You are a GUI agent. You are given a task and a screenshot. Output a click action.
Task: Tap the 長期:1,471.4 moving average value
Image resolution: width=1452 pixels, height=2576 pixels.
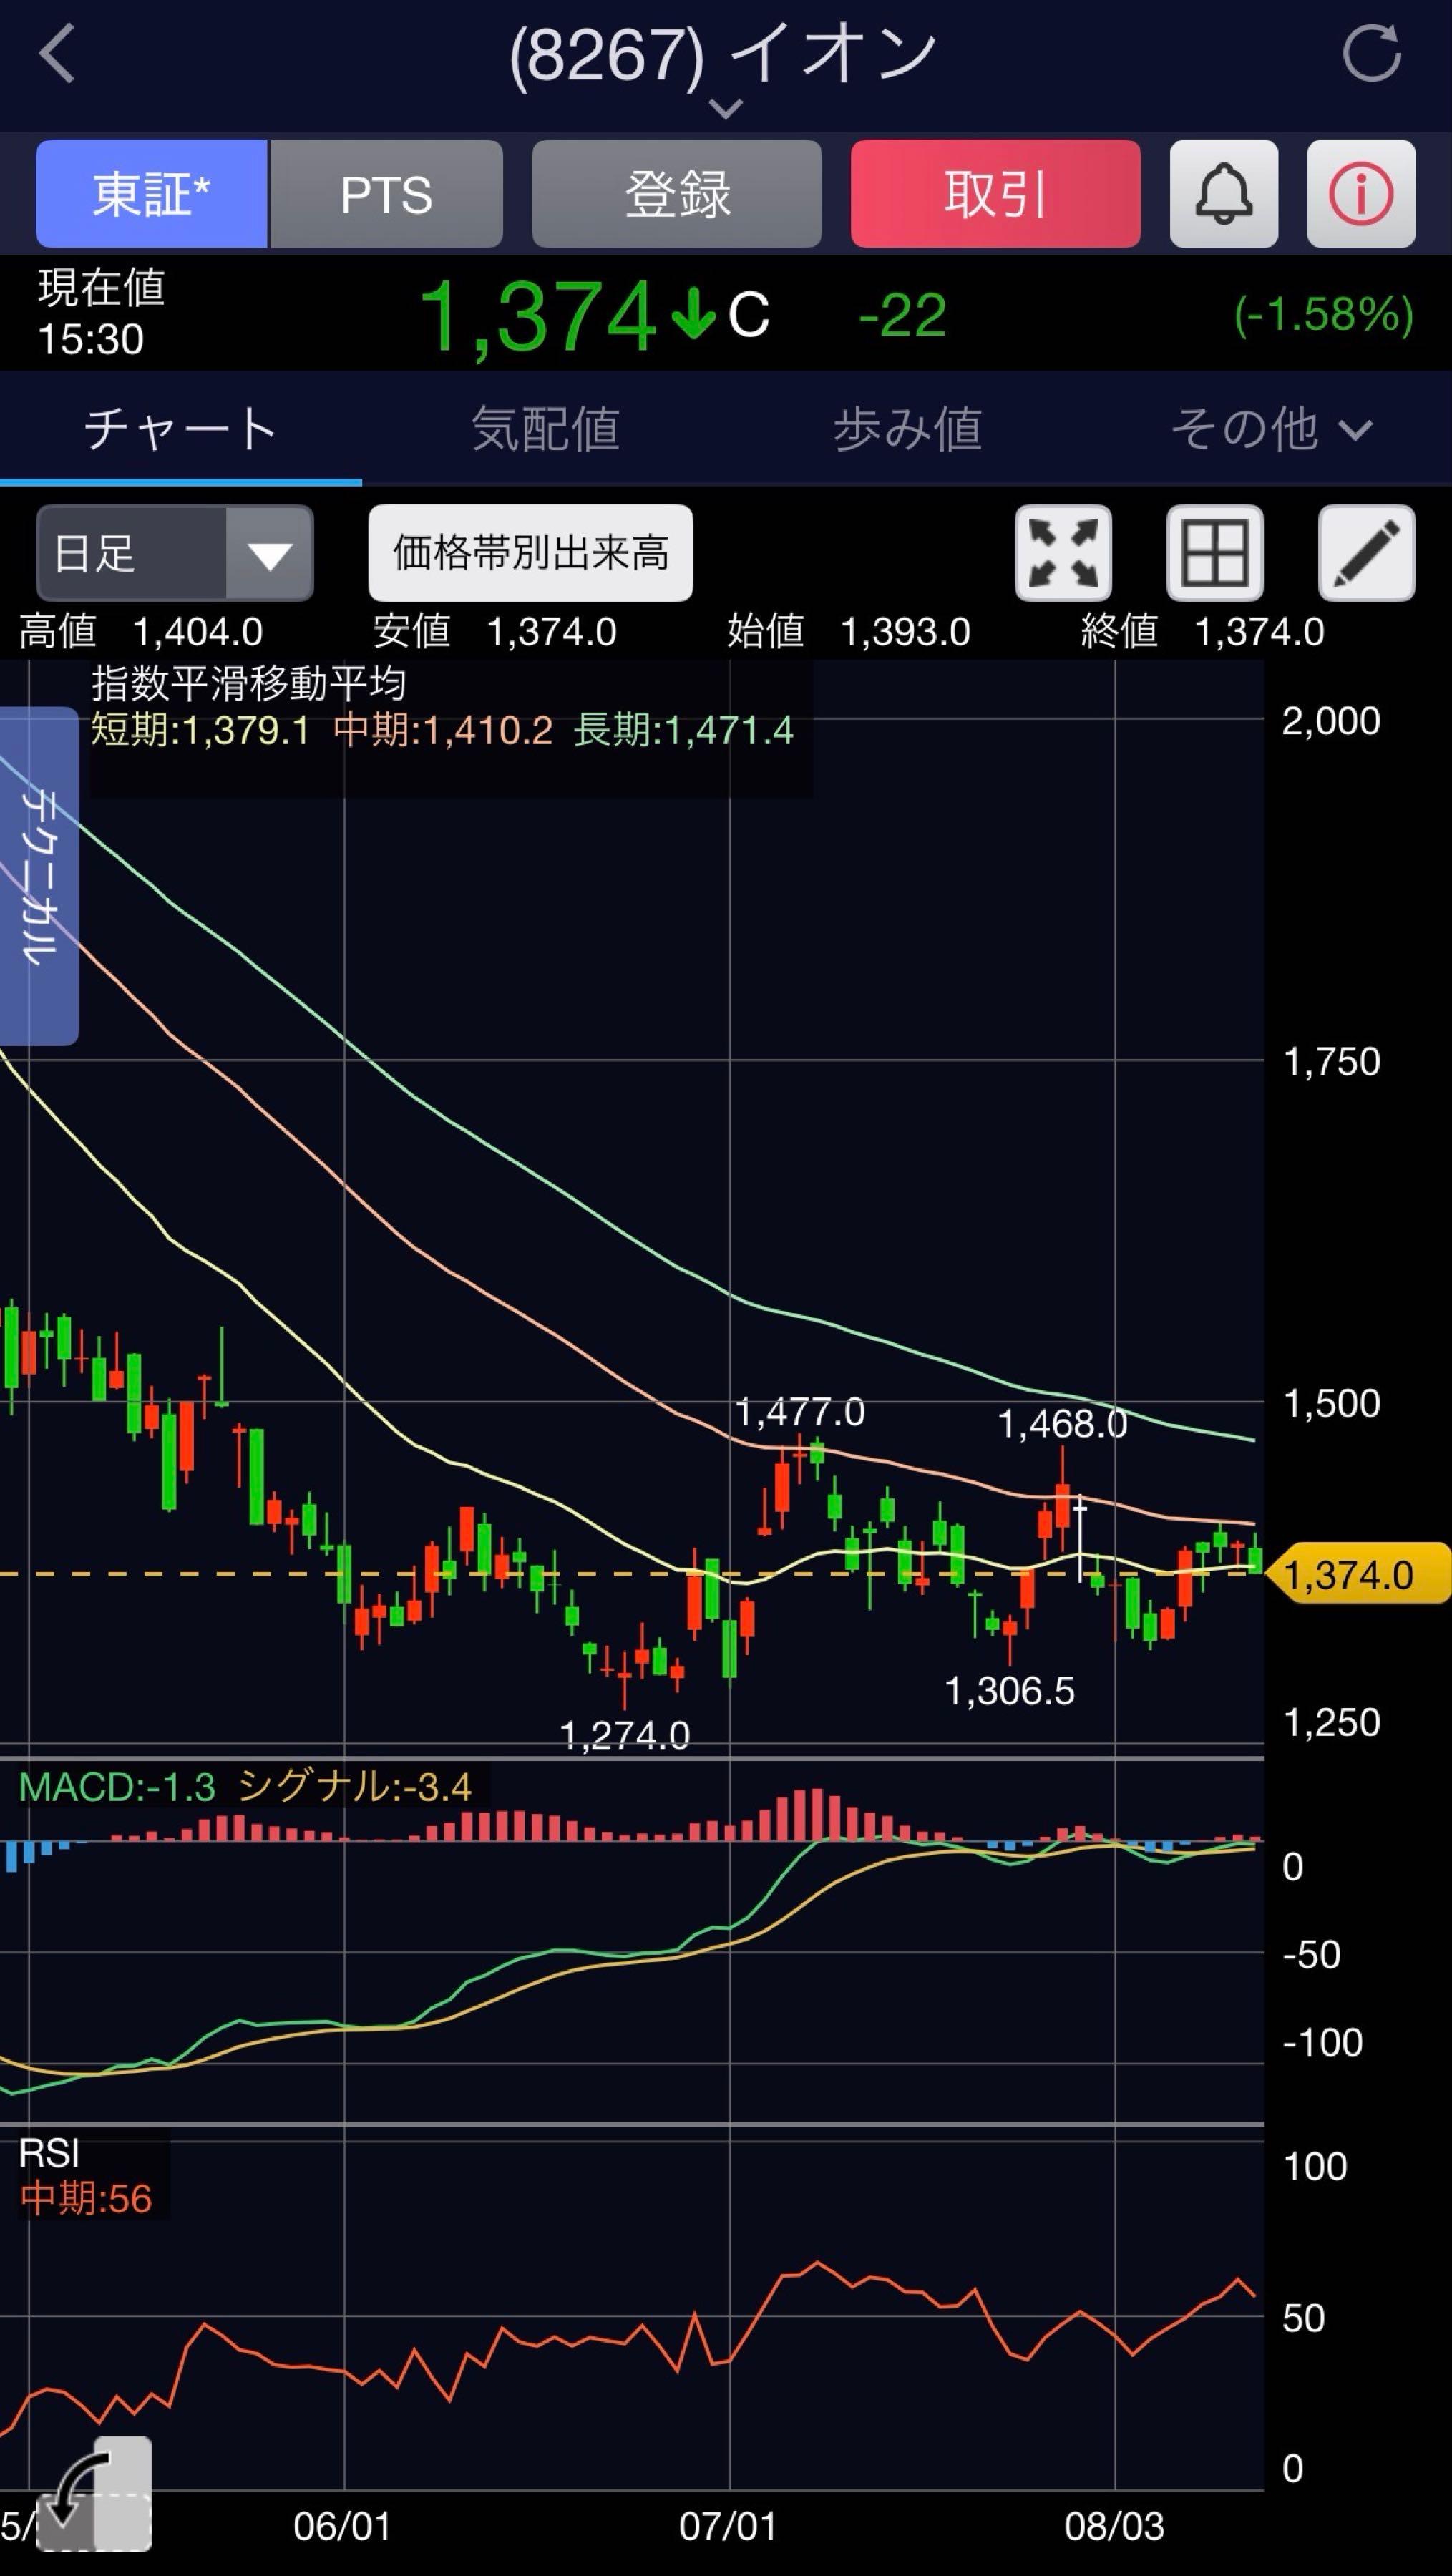[x=684, y=731]
